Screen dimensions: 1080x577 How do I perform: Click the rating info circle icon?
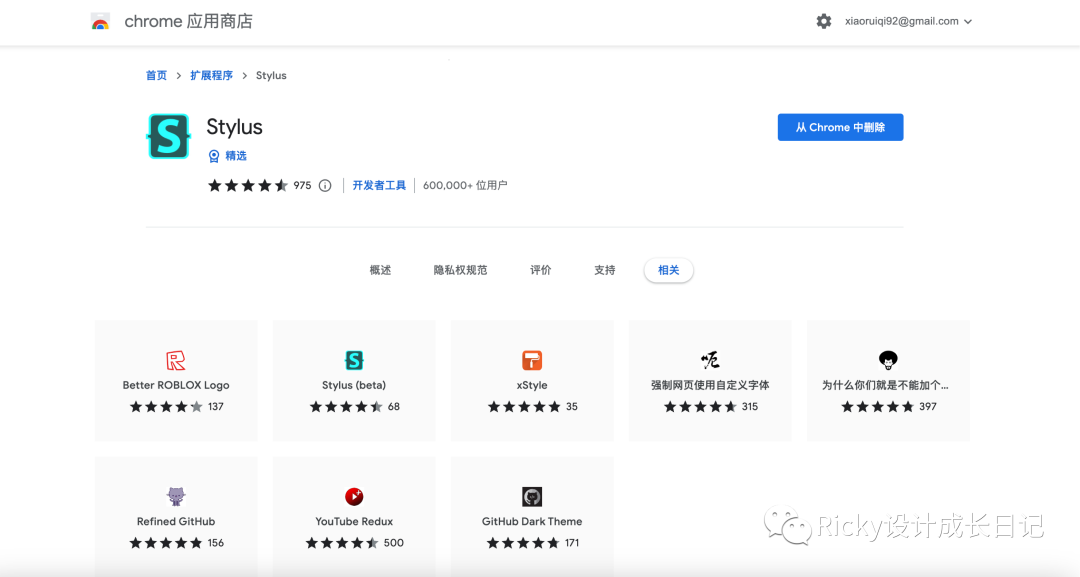click(x=325, y=185)
